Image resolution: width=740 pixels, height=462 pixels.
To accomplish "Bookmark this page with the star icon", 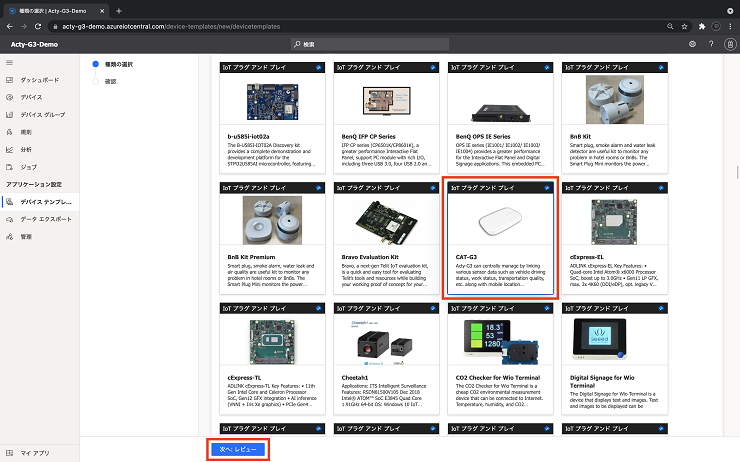I will pos(684,26).
